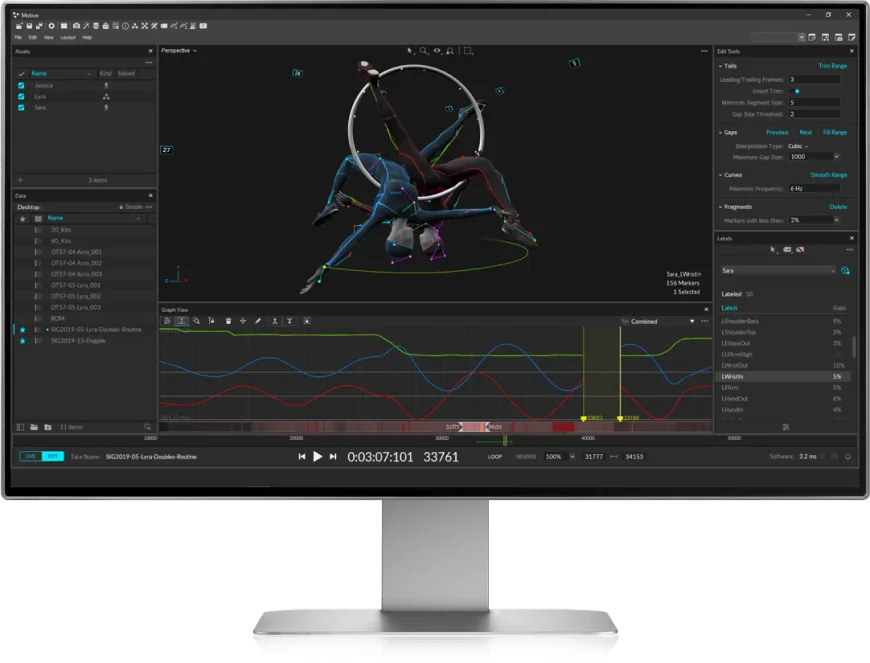The height and width of the screenshot is (663, 870).
Task: Click the timeline scrubber at the current frame
Action: 505,440
